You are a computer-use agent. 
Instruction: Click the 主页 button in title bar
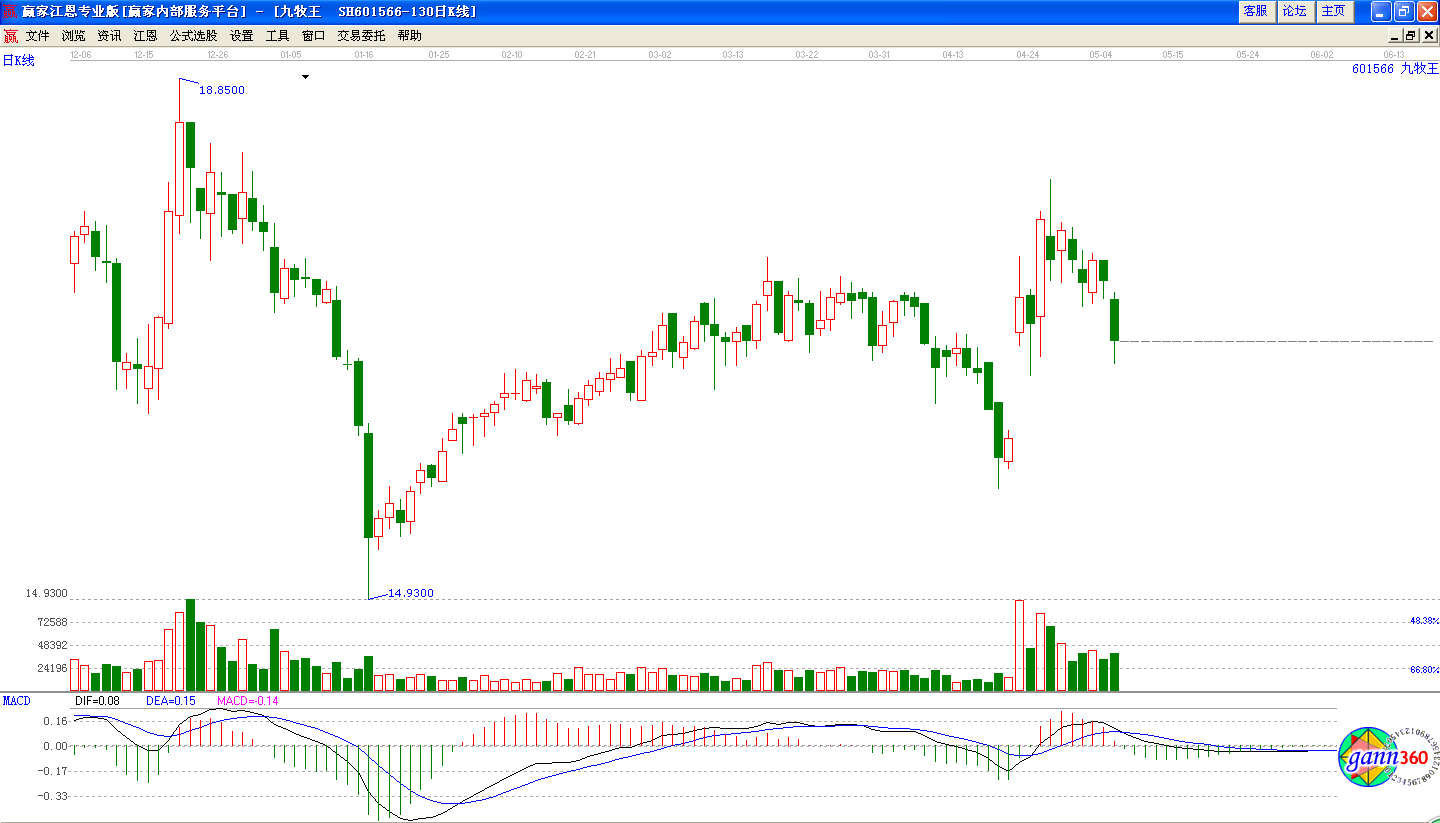click(1333, 11)
